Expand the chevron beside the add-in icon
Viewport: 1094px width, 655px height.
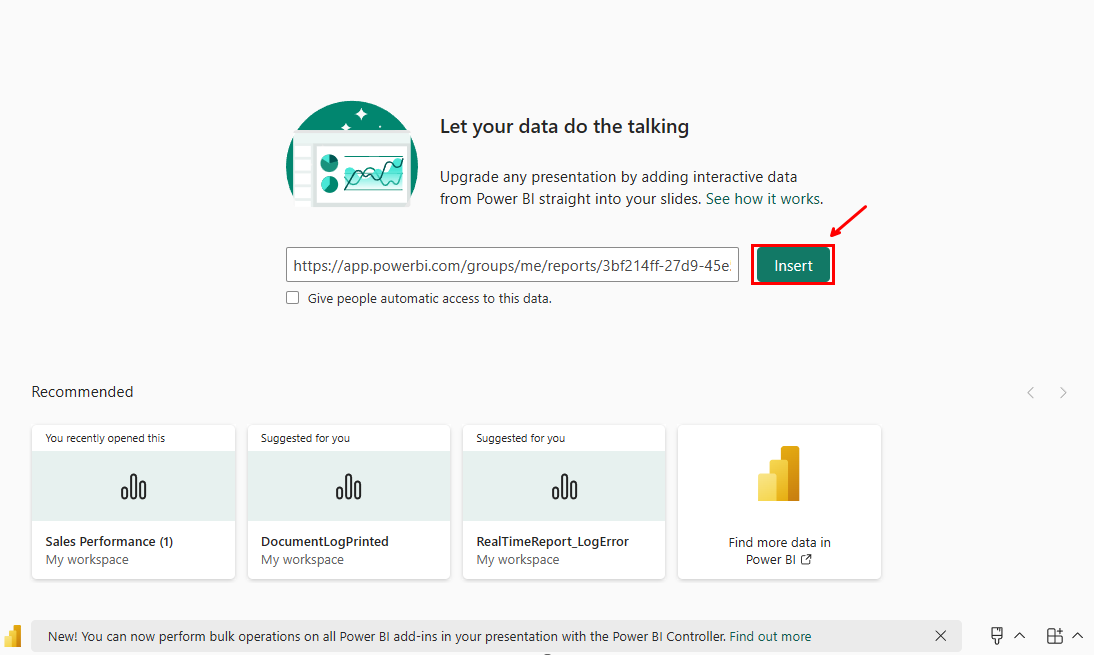point(1078,636)
